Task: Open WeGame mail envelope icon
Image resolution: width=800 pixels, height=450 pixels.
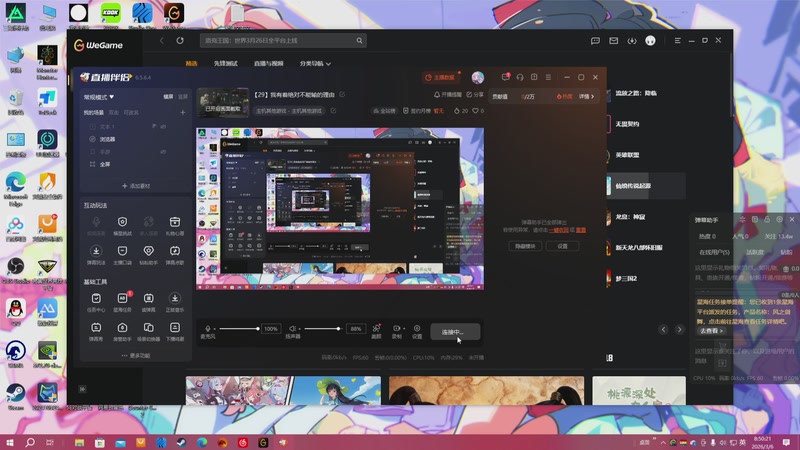Action: tap(614, 40)
